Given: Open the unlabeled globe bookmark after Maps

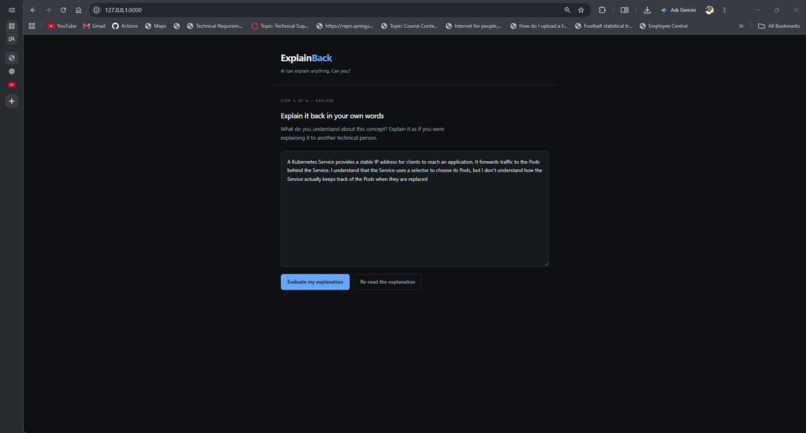Looking at the screenshot, I should [x=176, y=26].
